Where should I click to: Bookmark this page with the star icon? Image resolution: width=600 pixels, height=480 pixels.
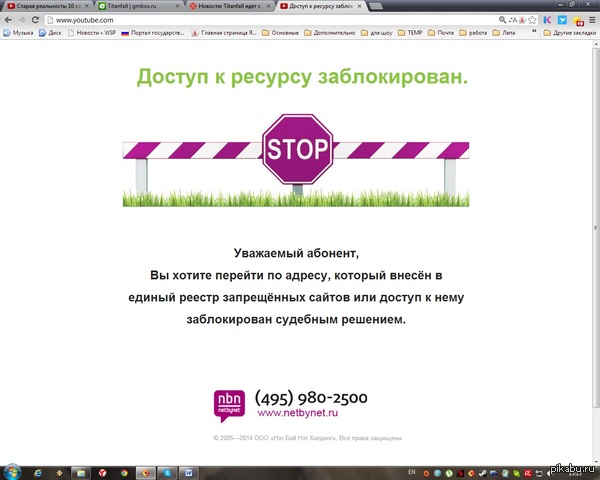click(532, 20)
